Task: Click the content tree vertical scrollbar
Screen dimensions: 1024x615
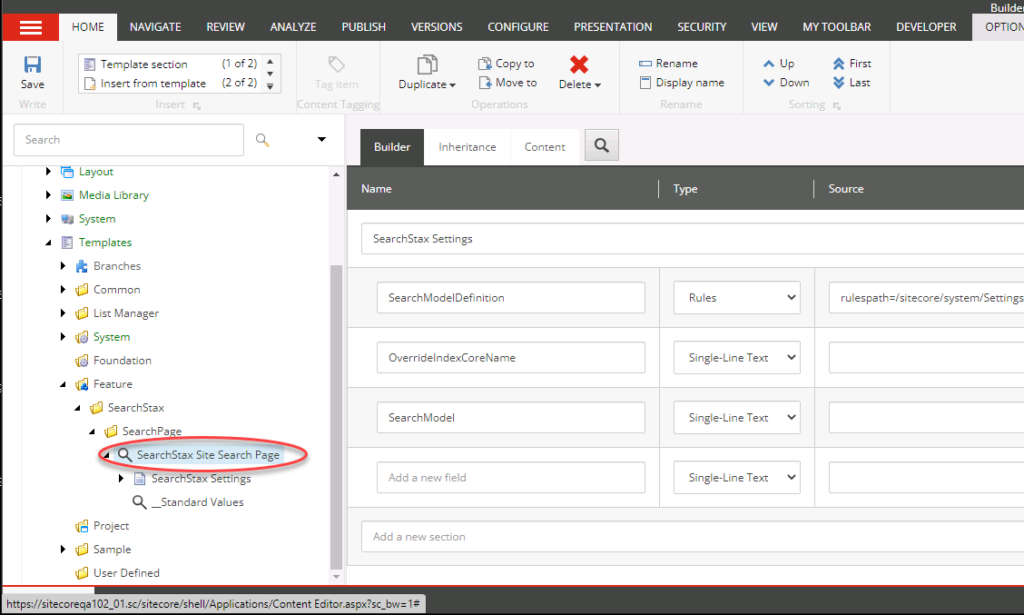Action: [336, 418]
